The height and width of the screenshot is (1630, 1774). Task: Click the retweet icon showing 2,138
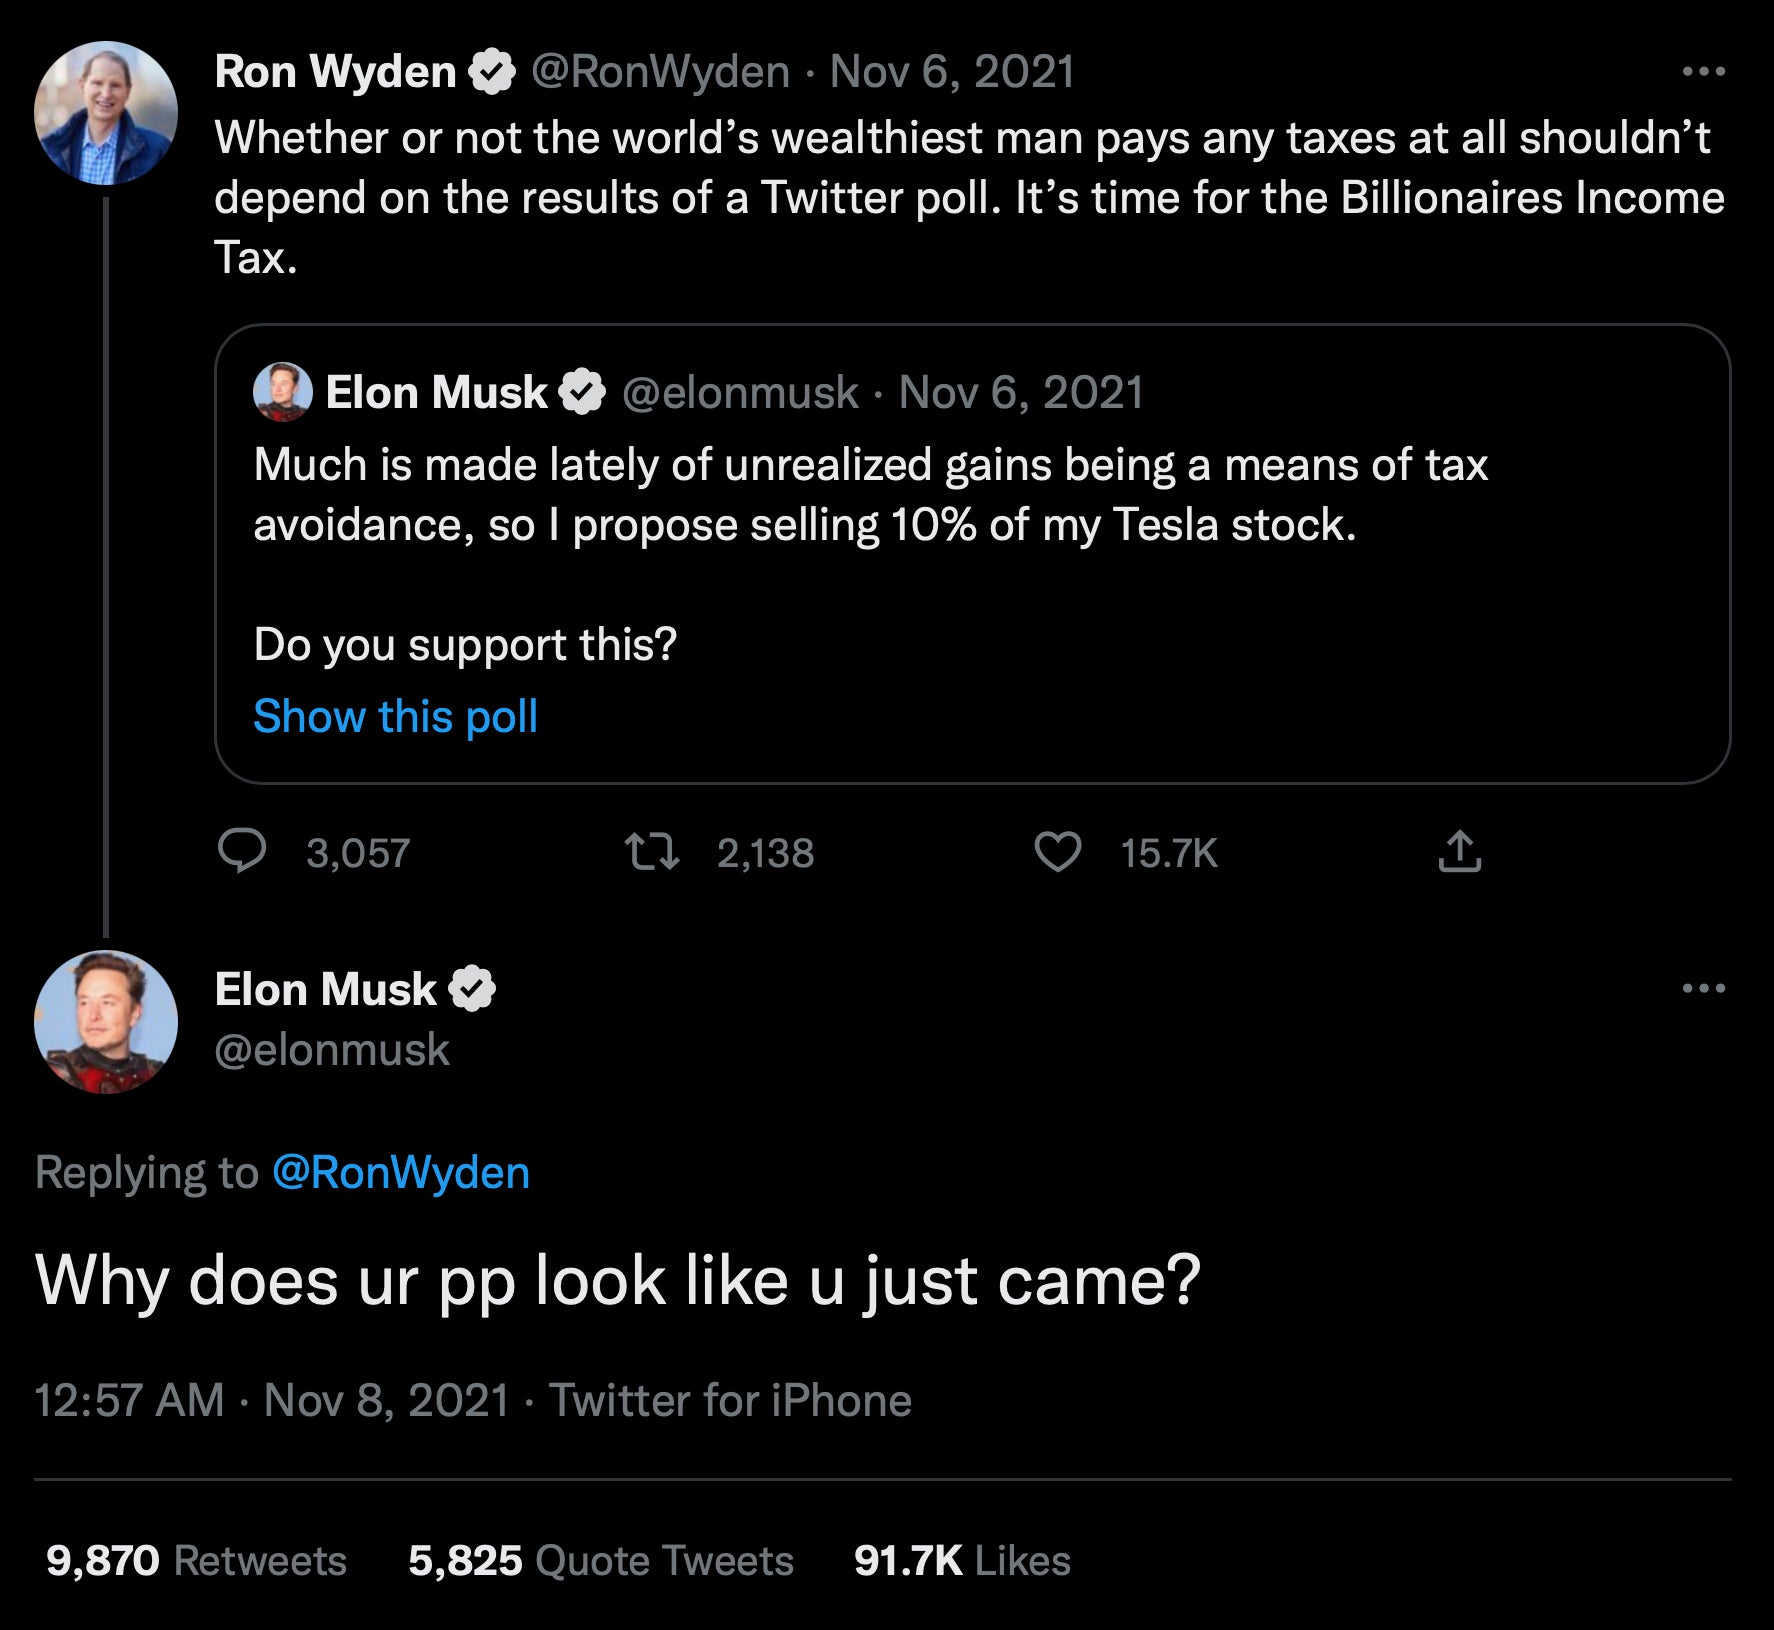click(x=655, y=852)
